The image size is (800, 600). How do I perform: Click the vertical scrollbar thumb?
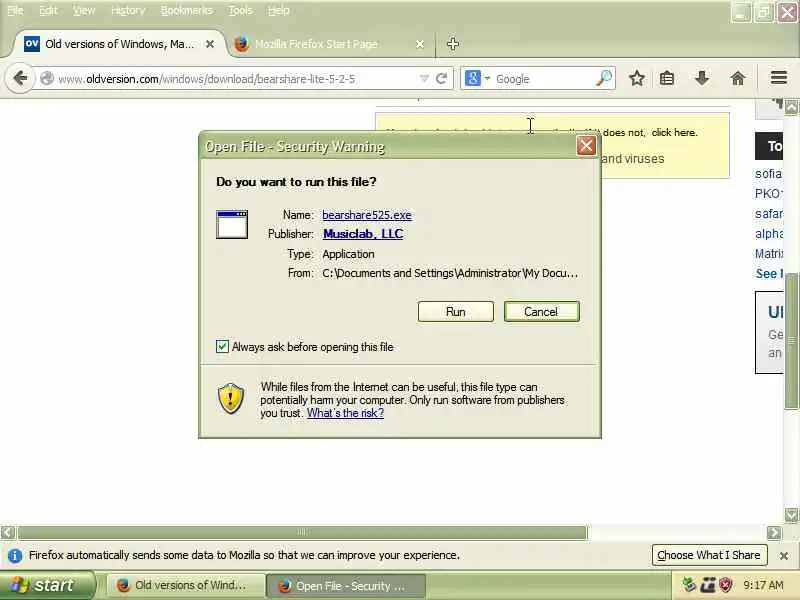(x=791, y=340)
